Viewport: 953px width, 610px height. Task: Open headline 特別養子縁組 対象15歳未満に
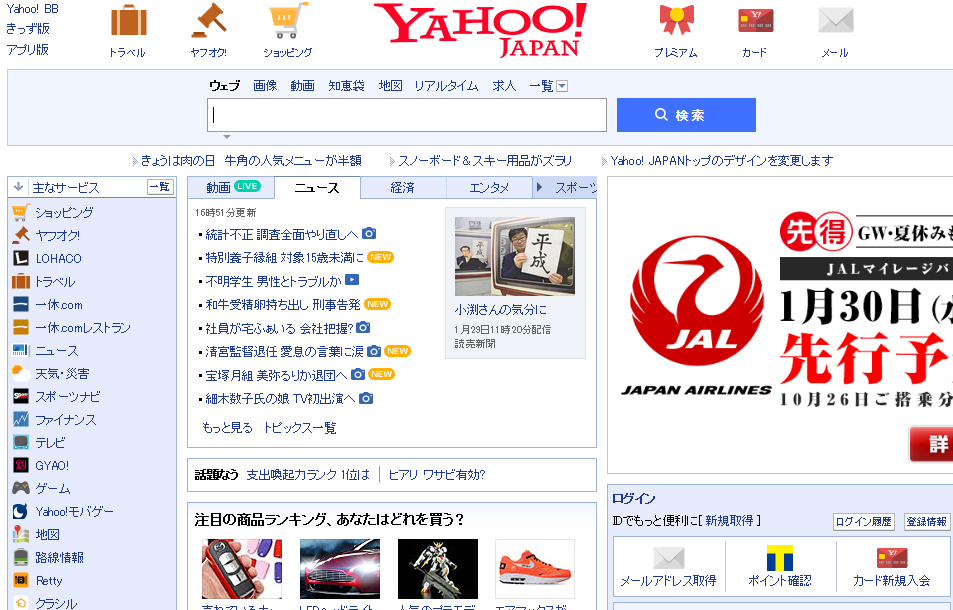(284, 258)
